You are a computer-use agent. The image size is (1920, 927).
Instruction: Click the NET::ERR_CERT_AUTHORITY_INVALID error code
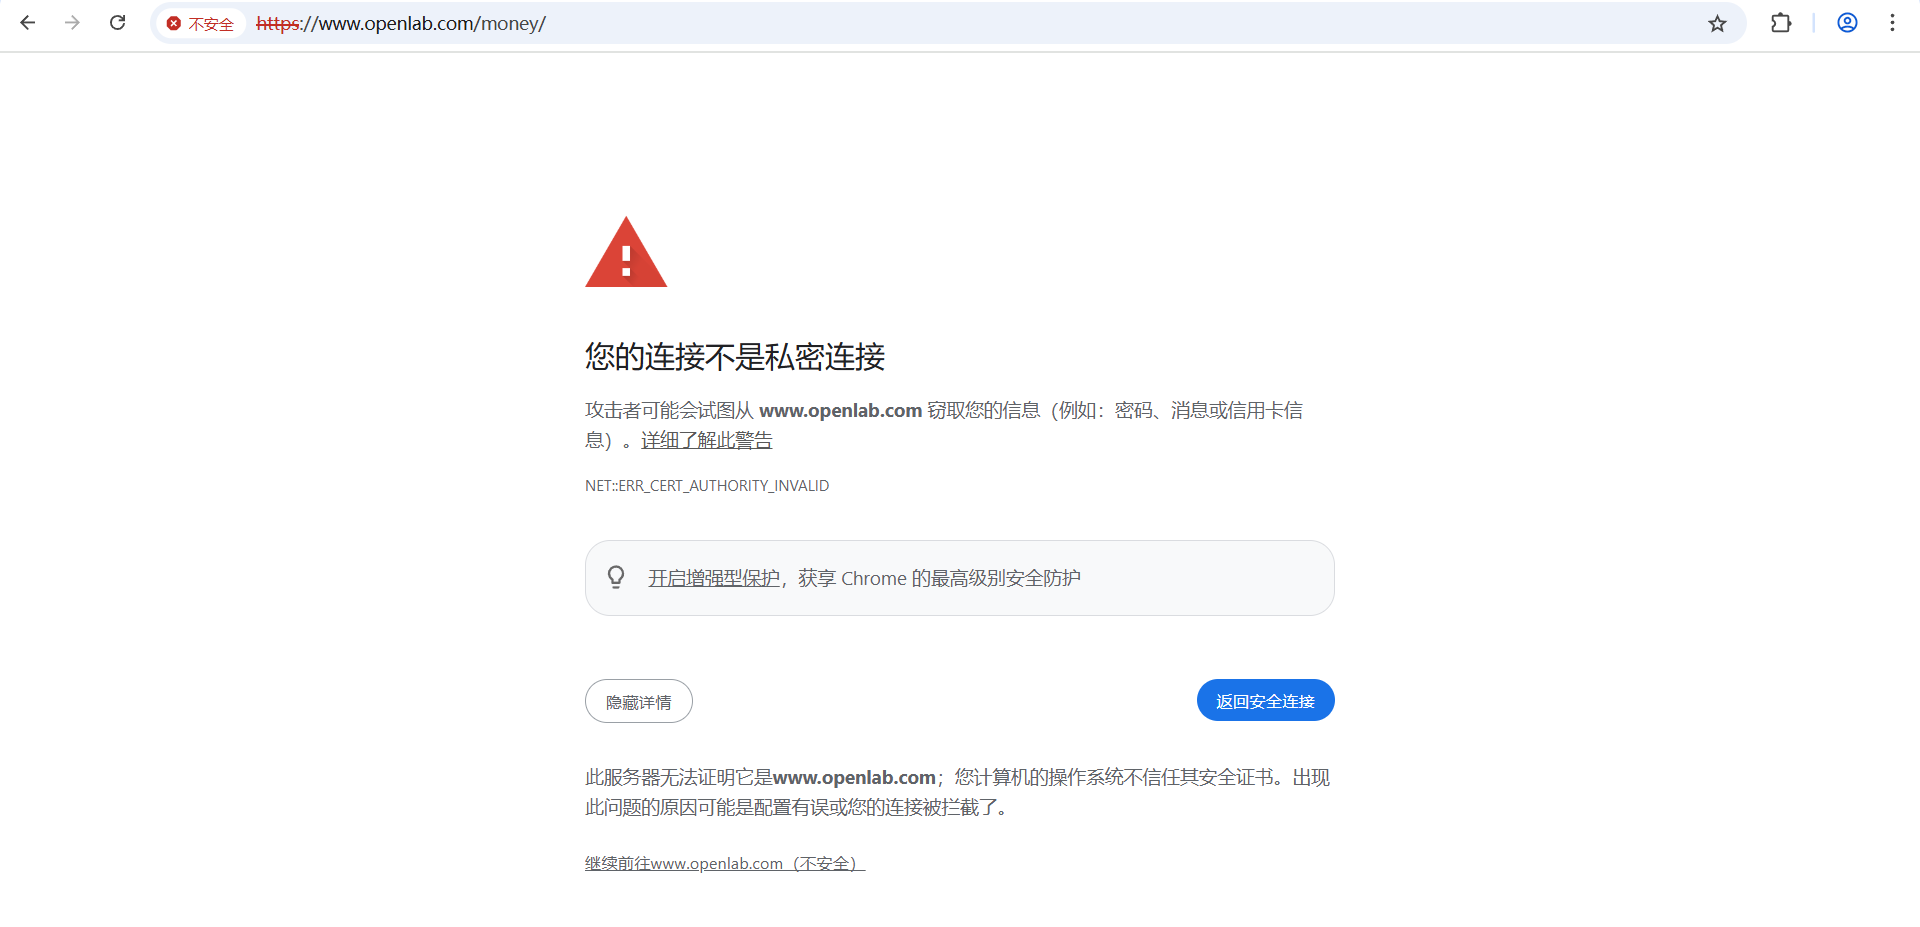coord(707,486)
